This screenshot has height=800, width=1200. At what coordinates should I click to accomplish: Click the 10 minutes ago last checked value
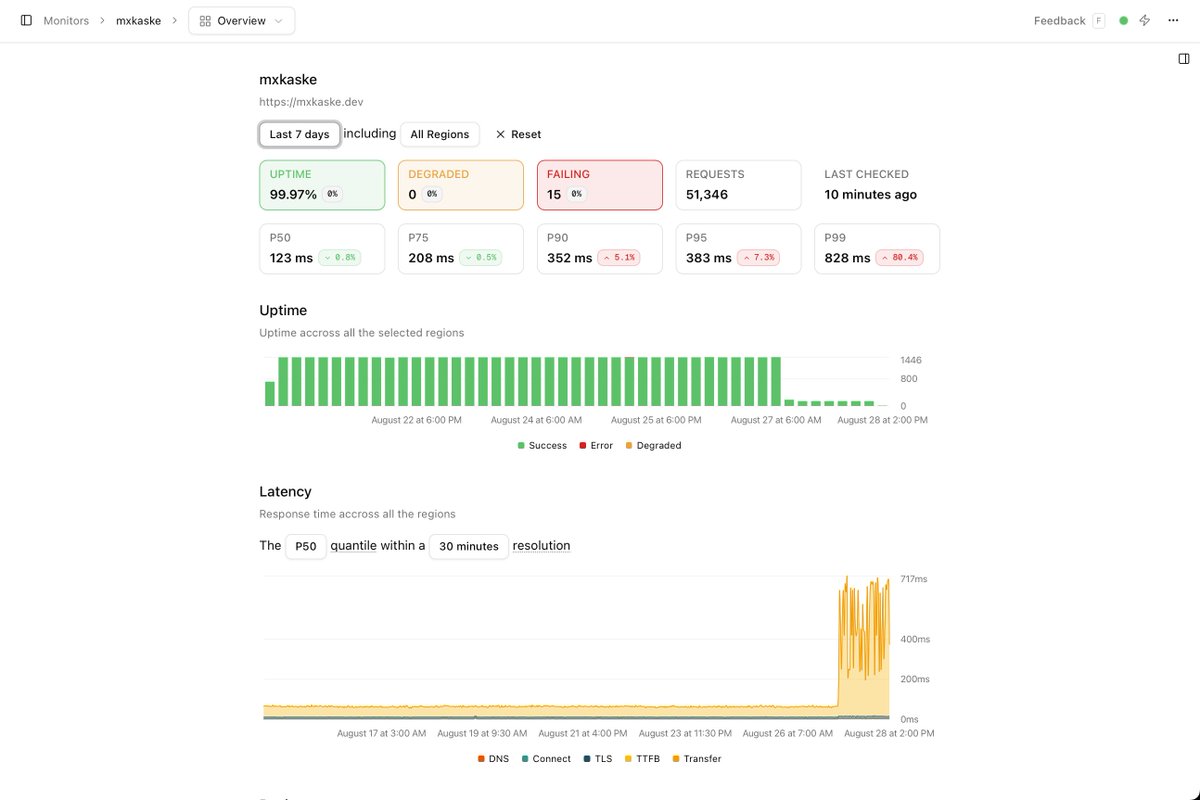pyautogui.click(x=870, y=195)
